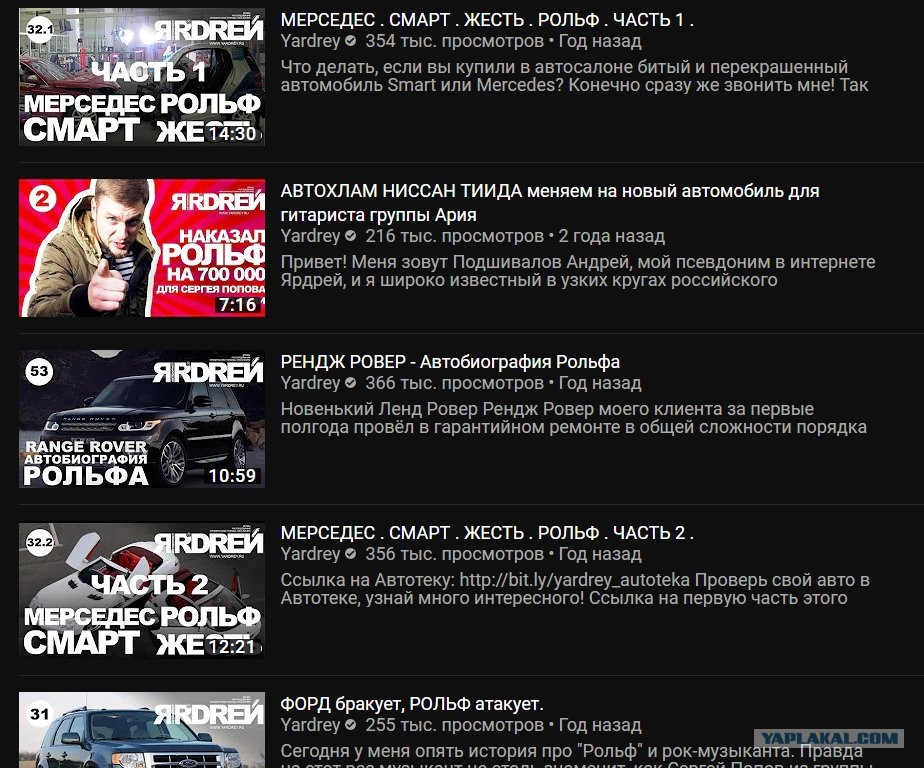Open Yardrey channel under the ФОРД video
924x768 pixels.
[x=311, y=726]
